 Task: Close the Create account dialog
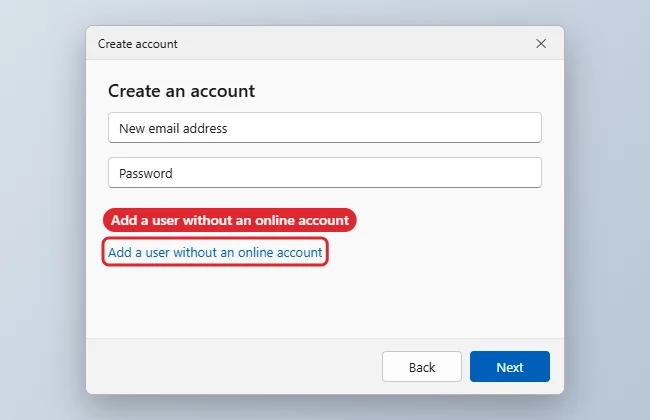(541, 44)
